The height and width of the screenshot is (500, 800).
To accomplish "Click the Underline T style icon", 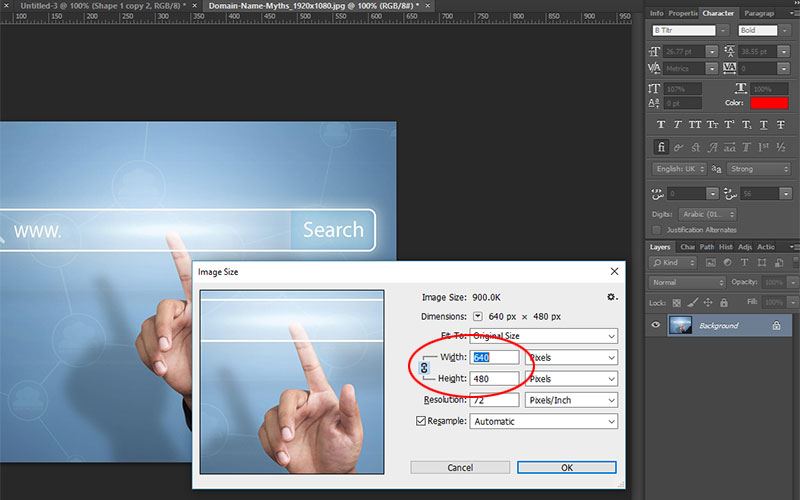I will click(x=763, y=124).
